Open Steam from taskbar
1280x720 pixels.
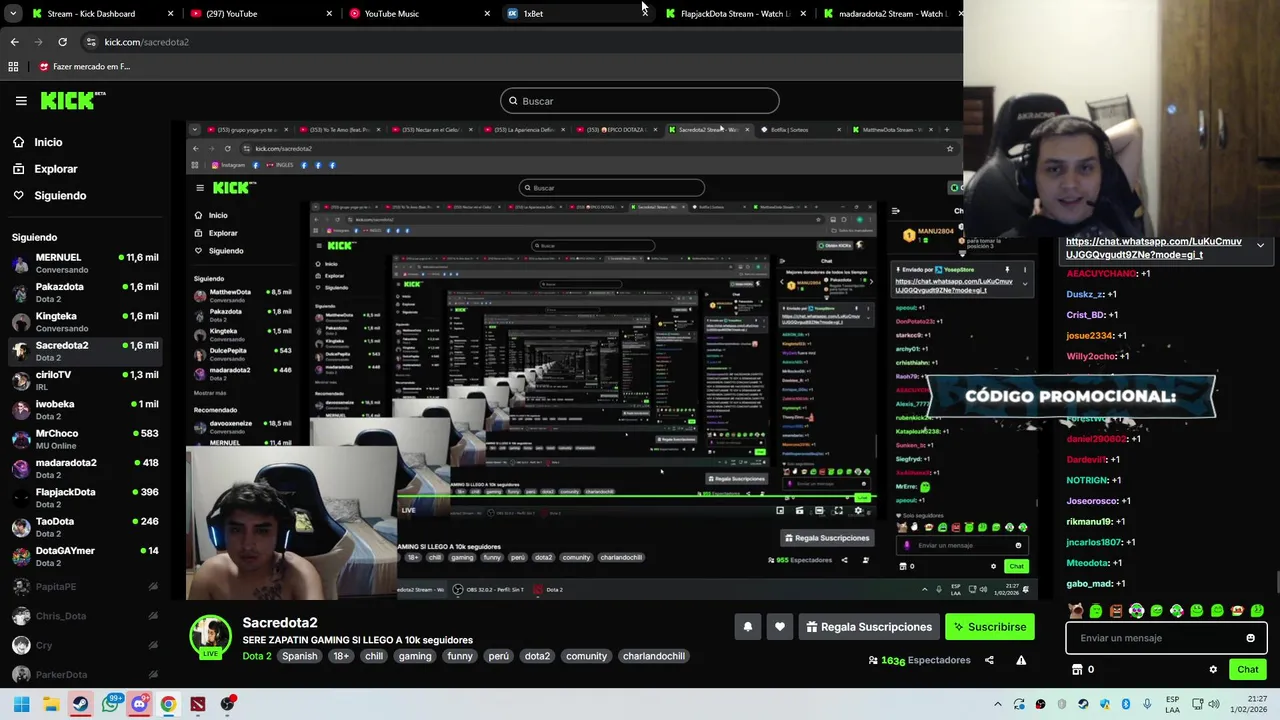80,704
